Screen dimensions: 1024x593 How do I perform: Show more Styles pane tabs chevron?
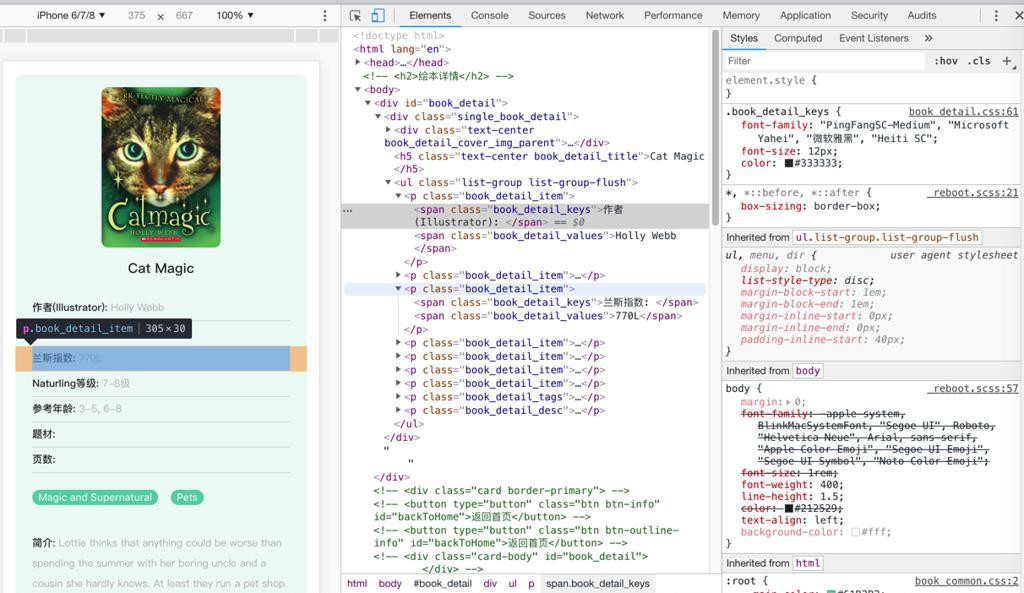pos(928,38)
